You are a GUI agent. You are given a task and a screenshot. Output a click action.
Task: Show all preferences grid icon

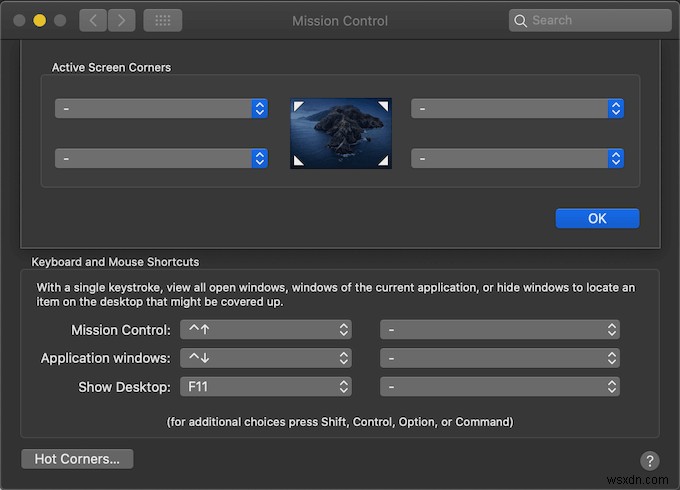click(163, 20)
